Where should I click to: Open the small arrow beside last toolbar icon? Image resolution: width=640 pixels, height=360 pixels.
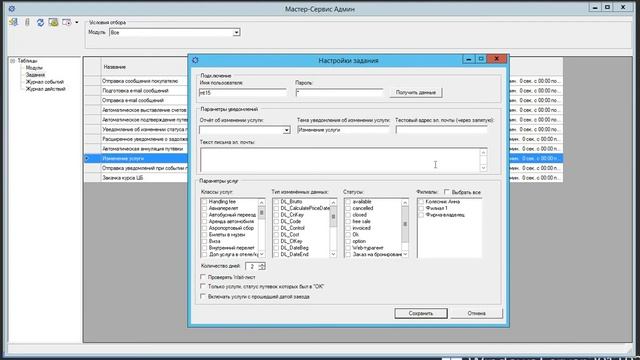coord(77,22)
